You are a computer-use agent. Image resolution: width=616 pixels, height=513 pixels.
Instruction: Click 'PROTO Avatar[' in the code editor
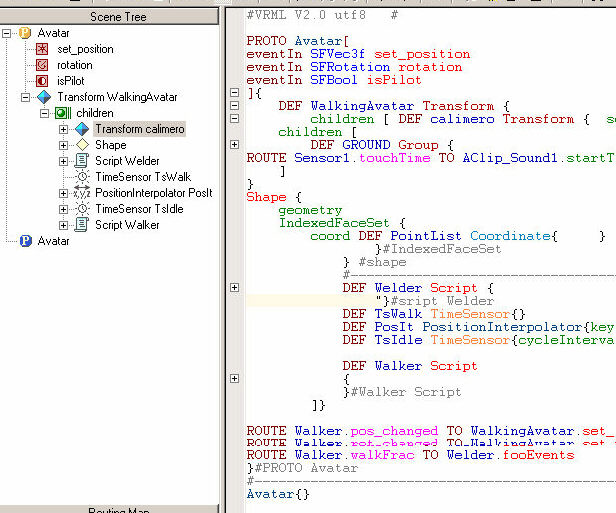tap(297, 41)
